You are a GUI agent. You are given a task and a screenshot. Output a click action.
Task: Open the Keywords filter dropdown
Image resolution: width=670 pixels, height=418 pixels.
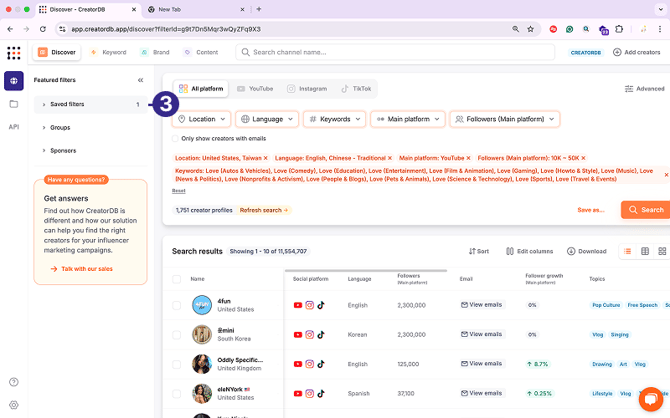click(335, 119)
